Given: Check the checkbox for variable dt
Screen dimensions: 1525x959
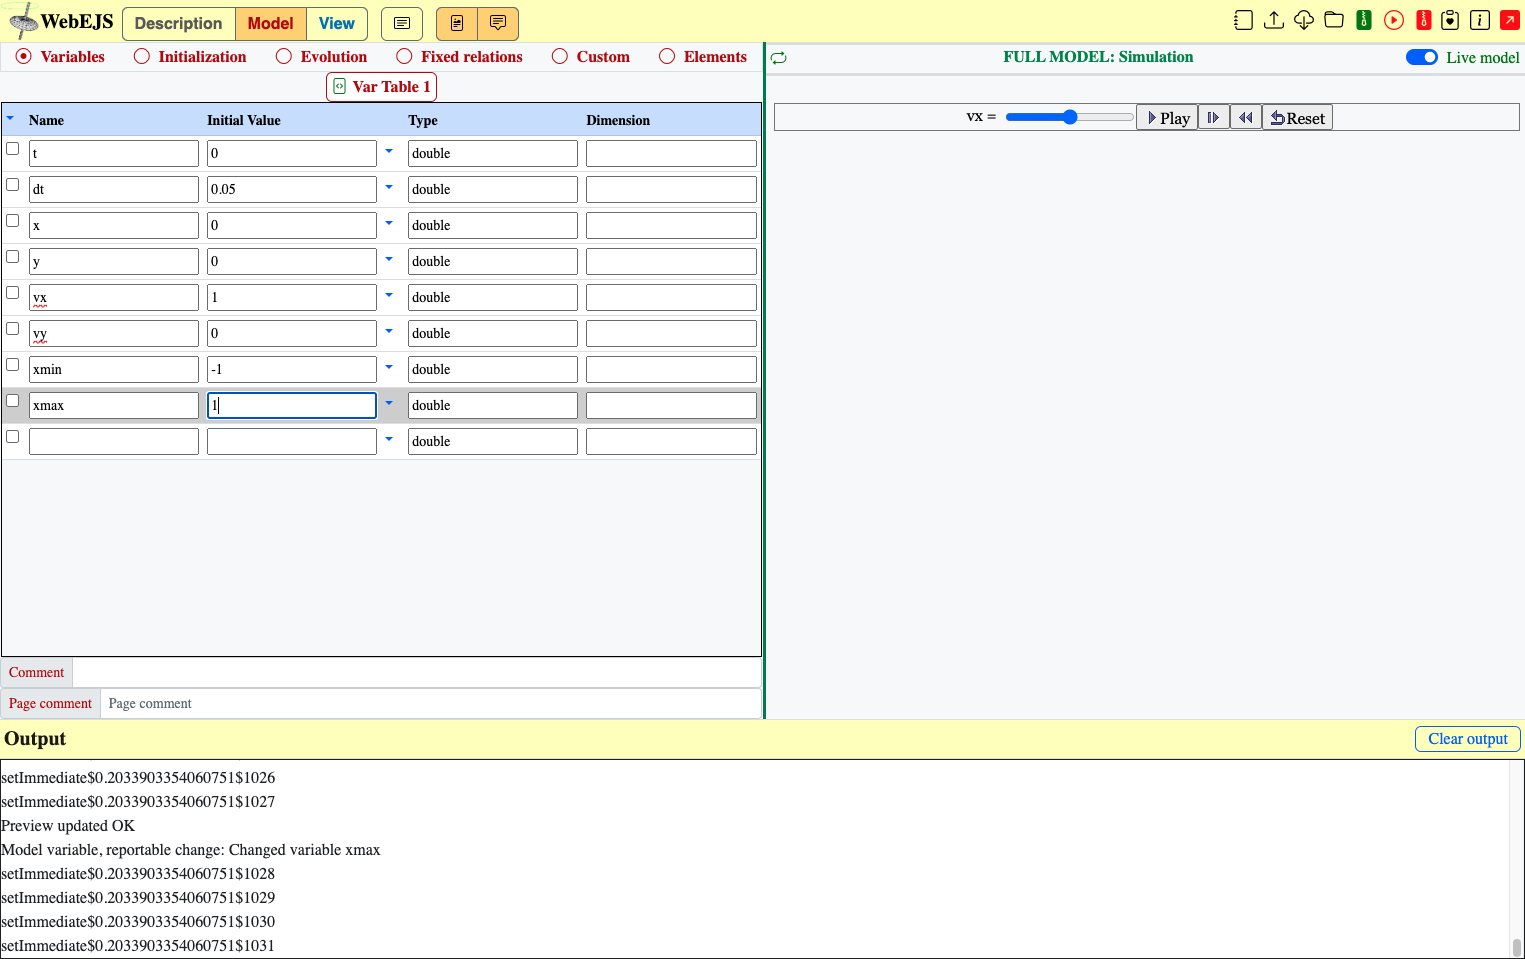Looking at the screenshot, I should pyautogui.click(x=13, y=185).
